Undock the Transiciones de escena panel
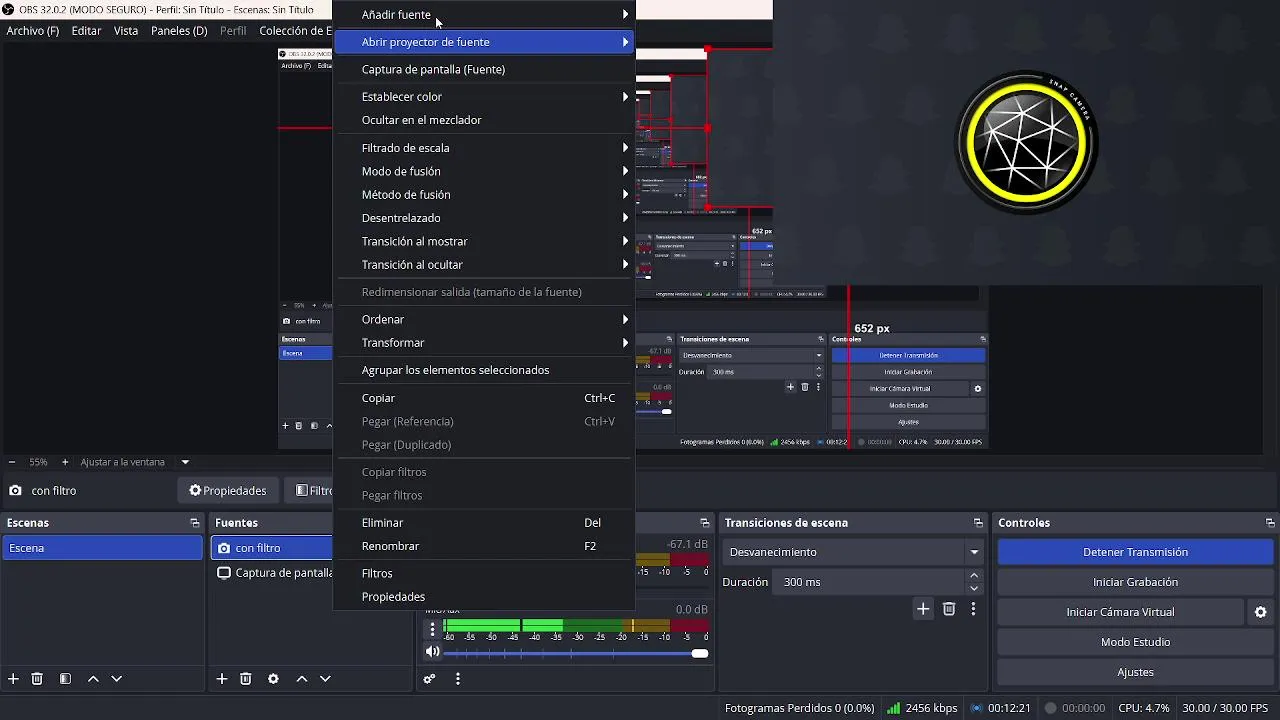 click(978, 523)
